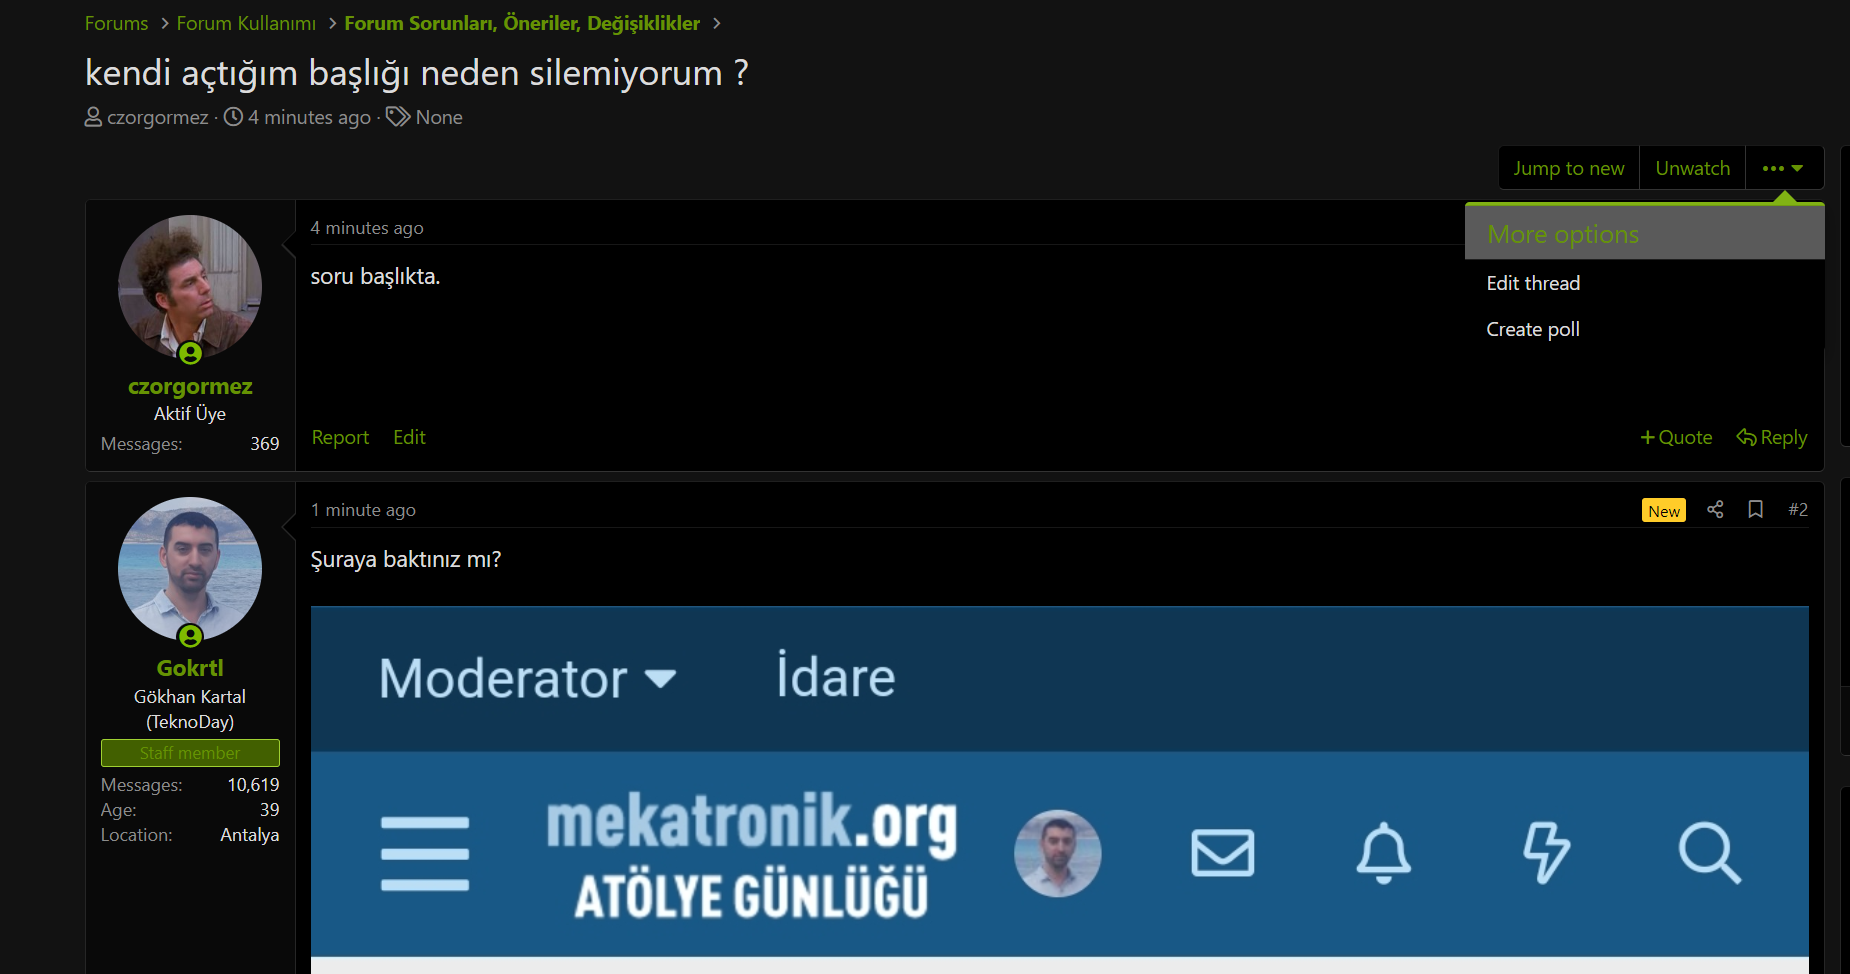The image size is (1850, 974).
Task: Collapse the three-dots more options dropdown
Action: point(1784,168)
